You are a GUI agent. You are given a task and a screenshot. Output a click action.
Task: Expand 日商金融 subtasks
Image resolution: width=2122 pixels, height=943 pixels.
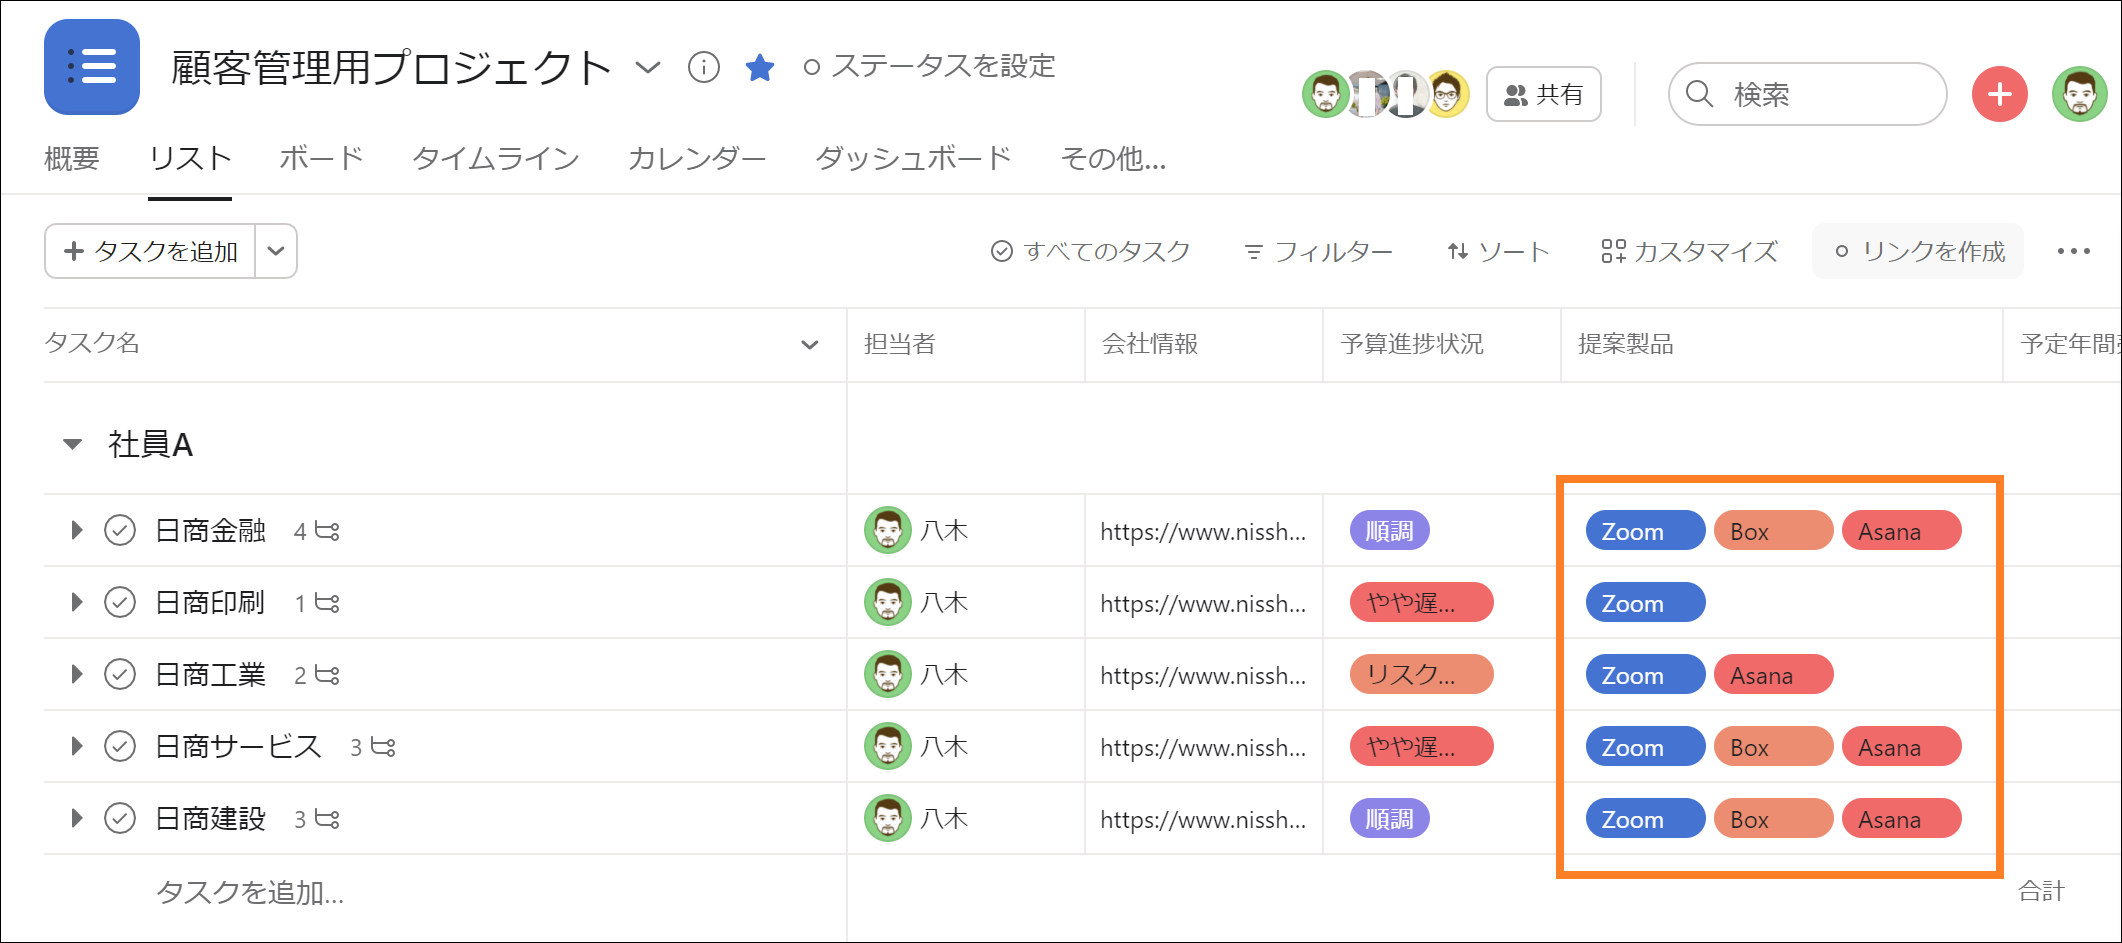76,530
